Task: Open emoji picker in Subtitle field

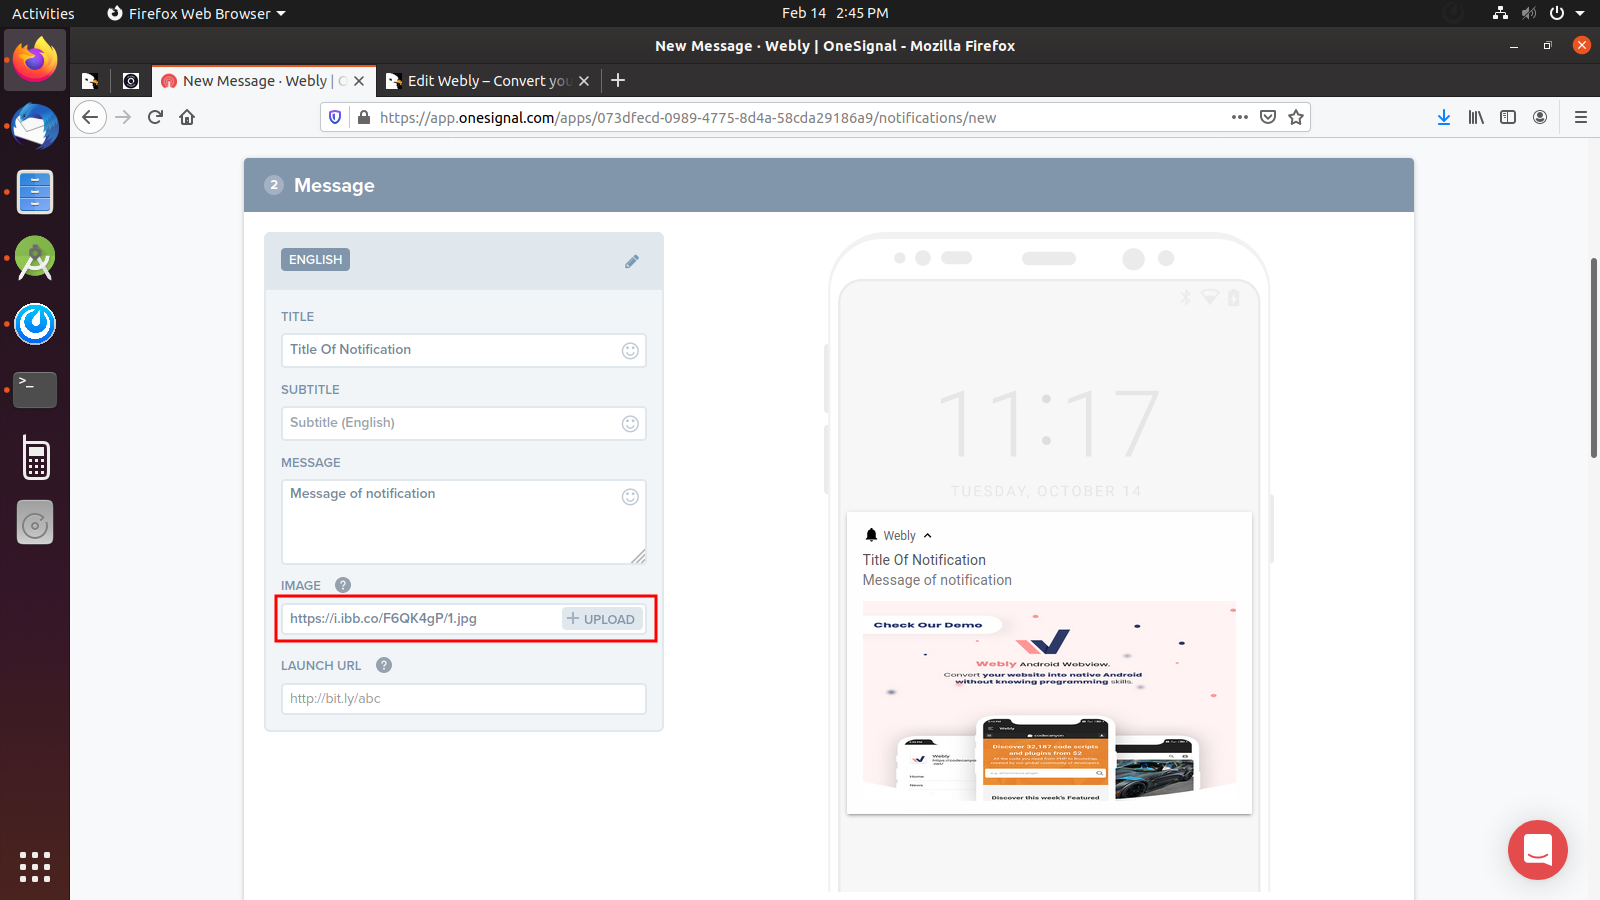Action: click(630, 423)
